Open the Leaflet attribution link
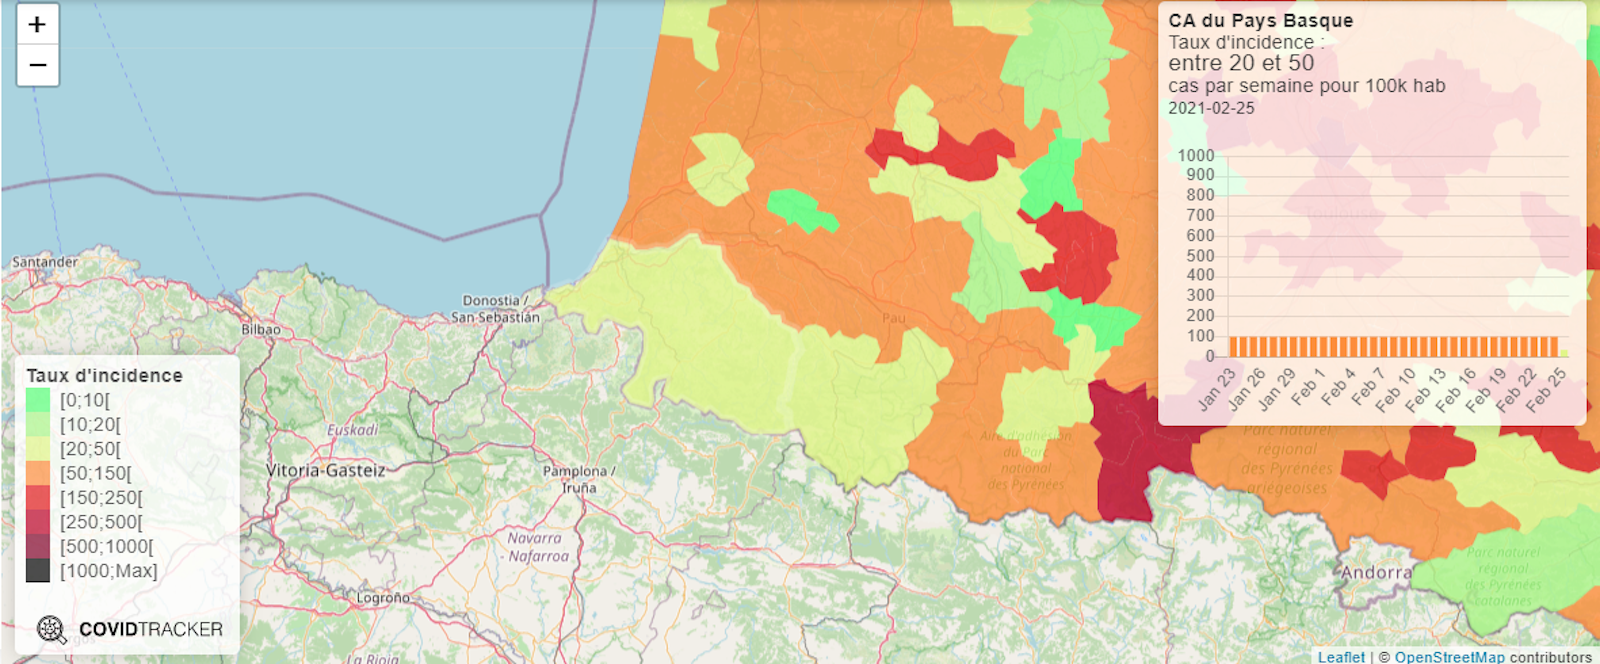The height and width of the screenshot is (664, 1600). click(1340, 656)
